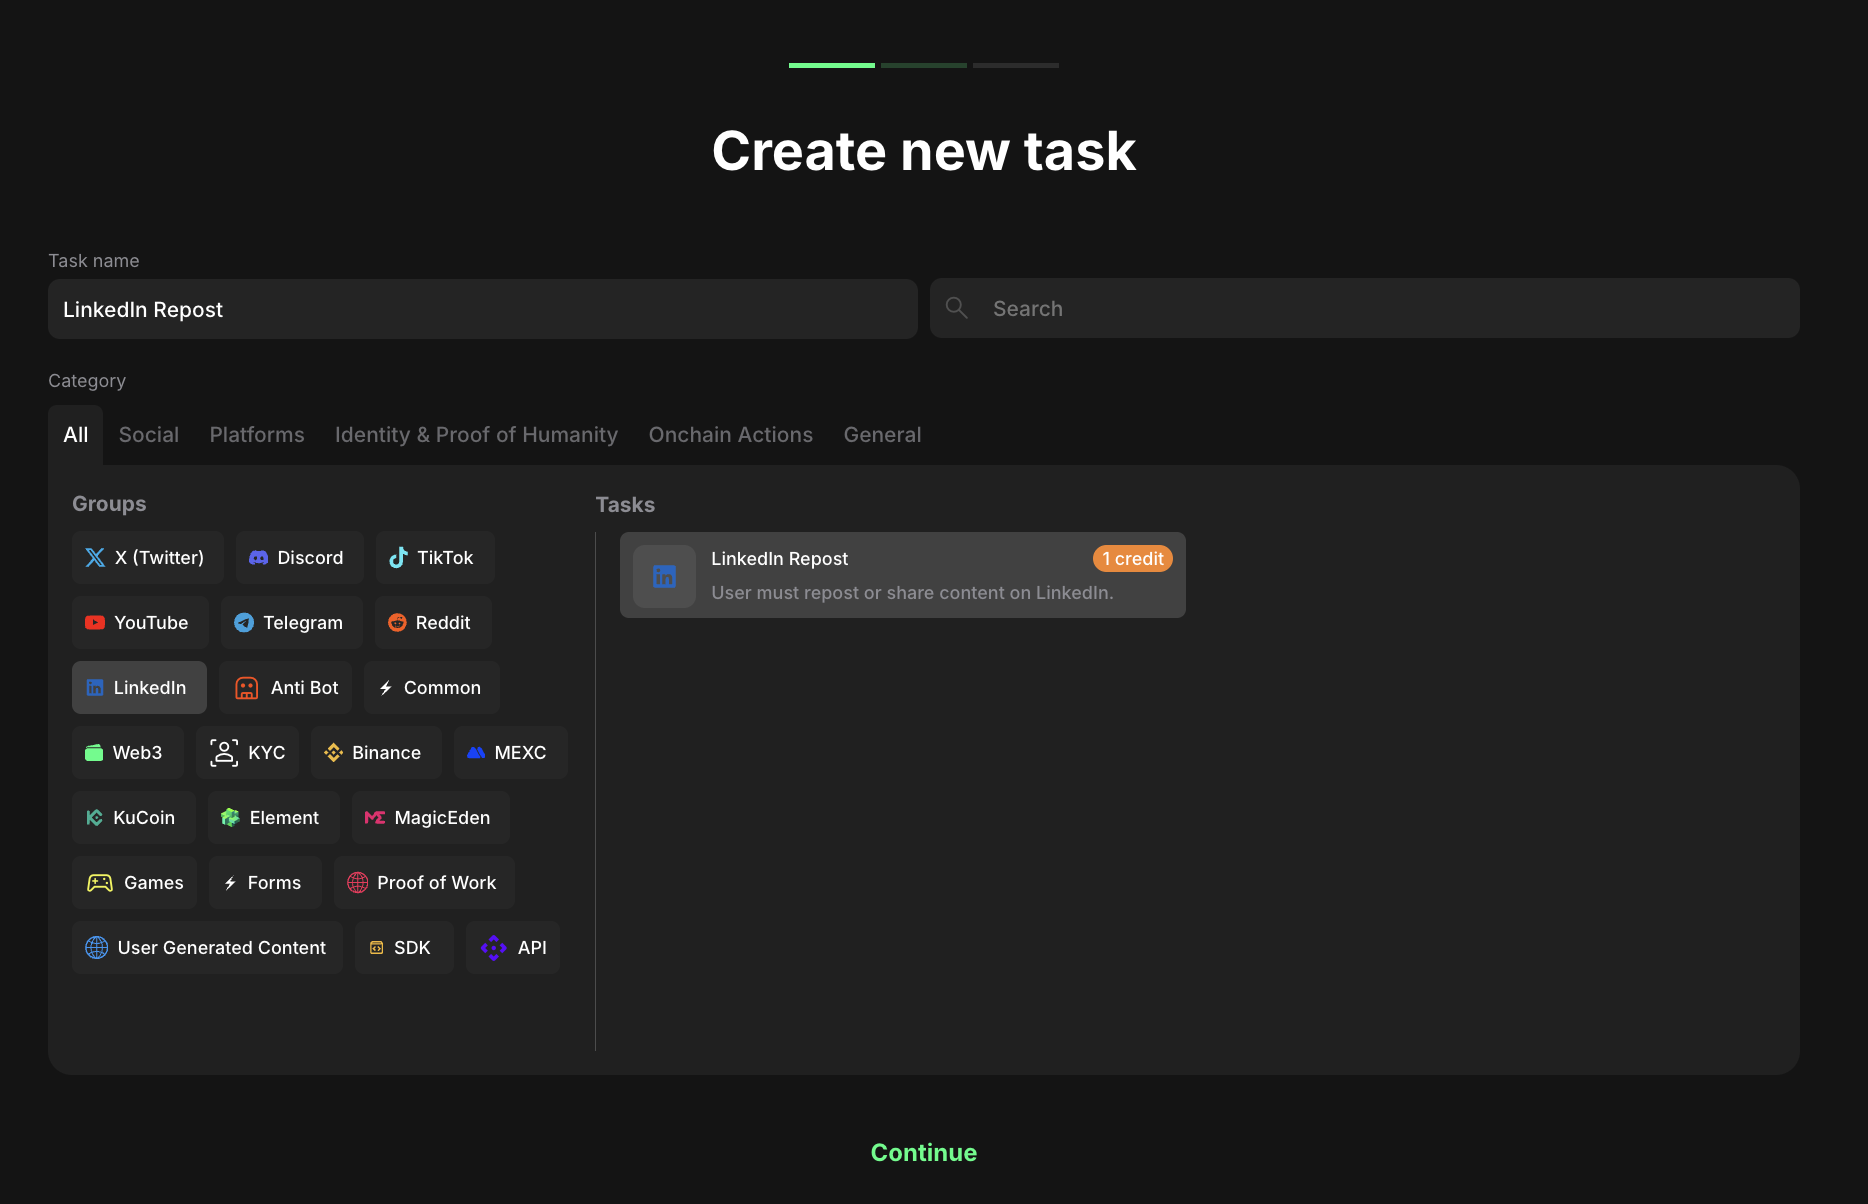1868x1204 pixels.
Task: Select the X (Twitter) group
Action: [x=147, y=558]
